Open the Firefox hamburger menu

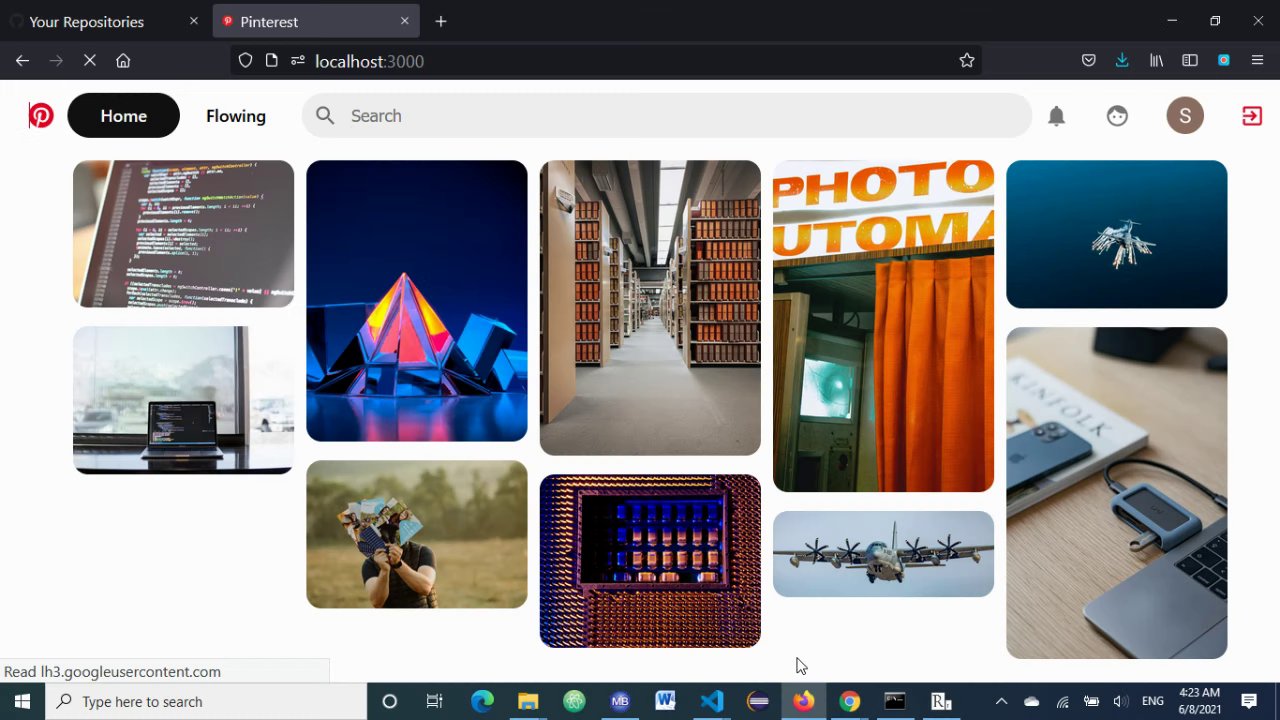[x=1257, y=61]
